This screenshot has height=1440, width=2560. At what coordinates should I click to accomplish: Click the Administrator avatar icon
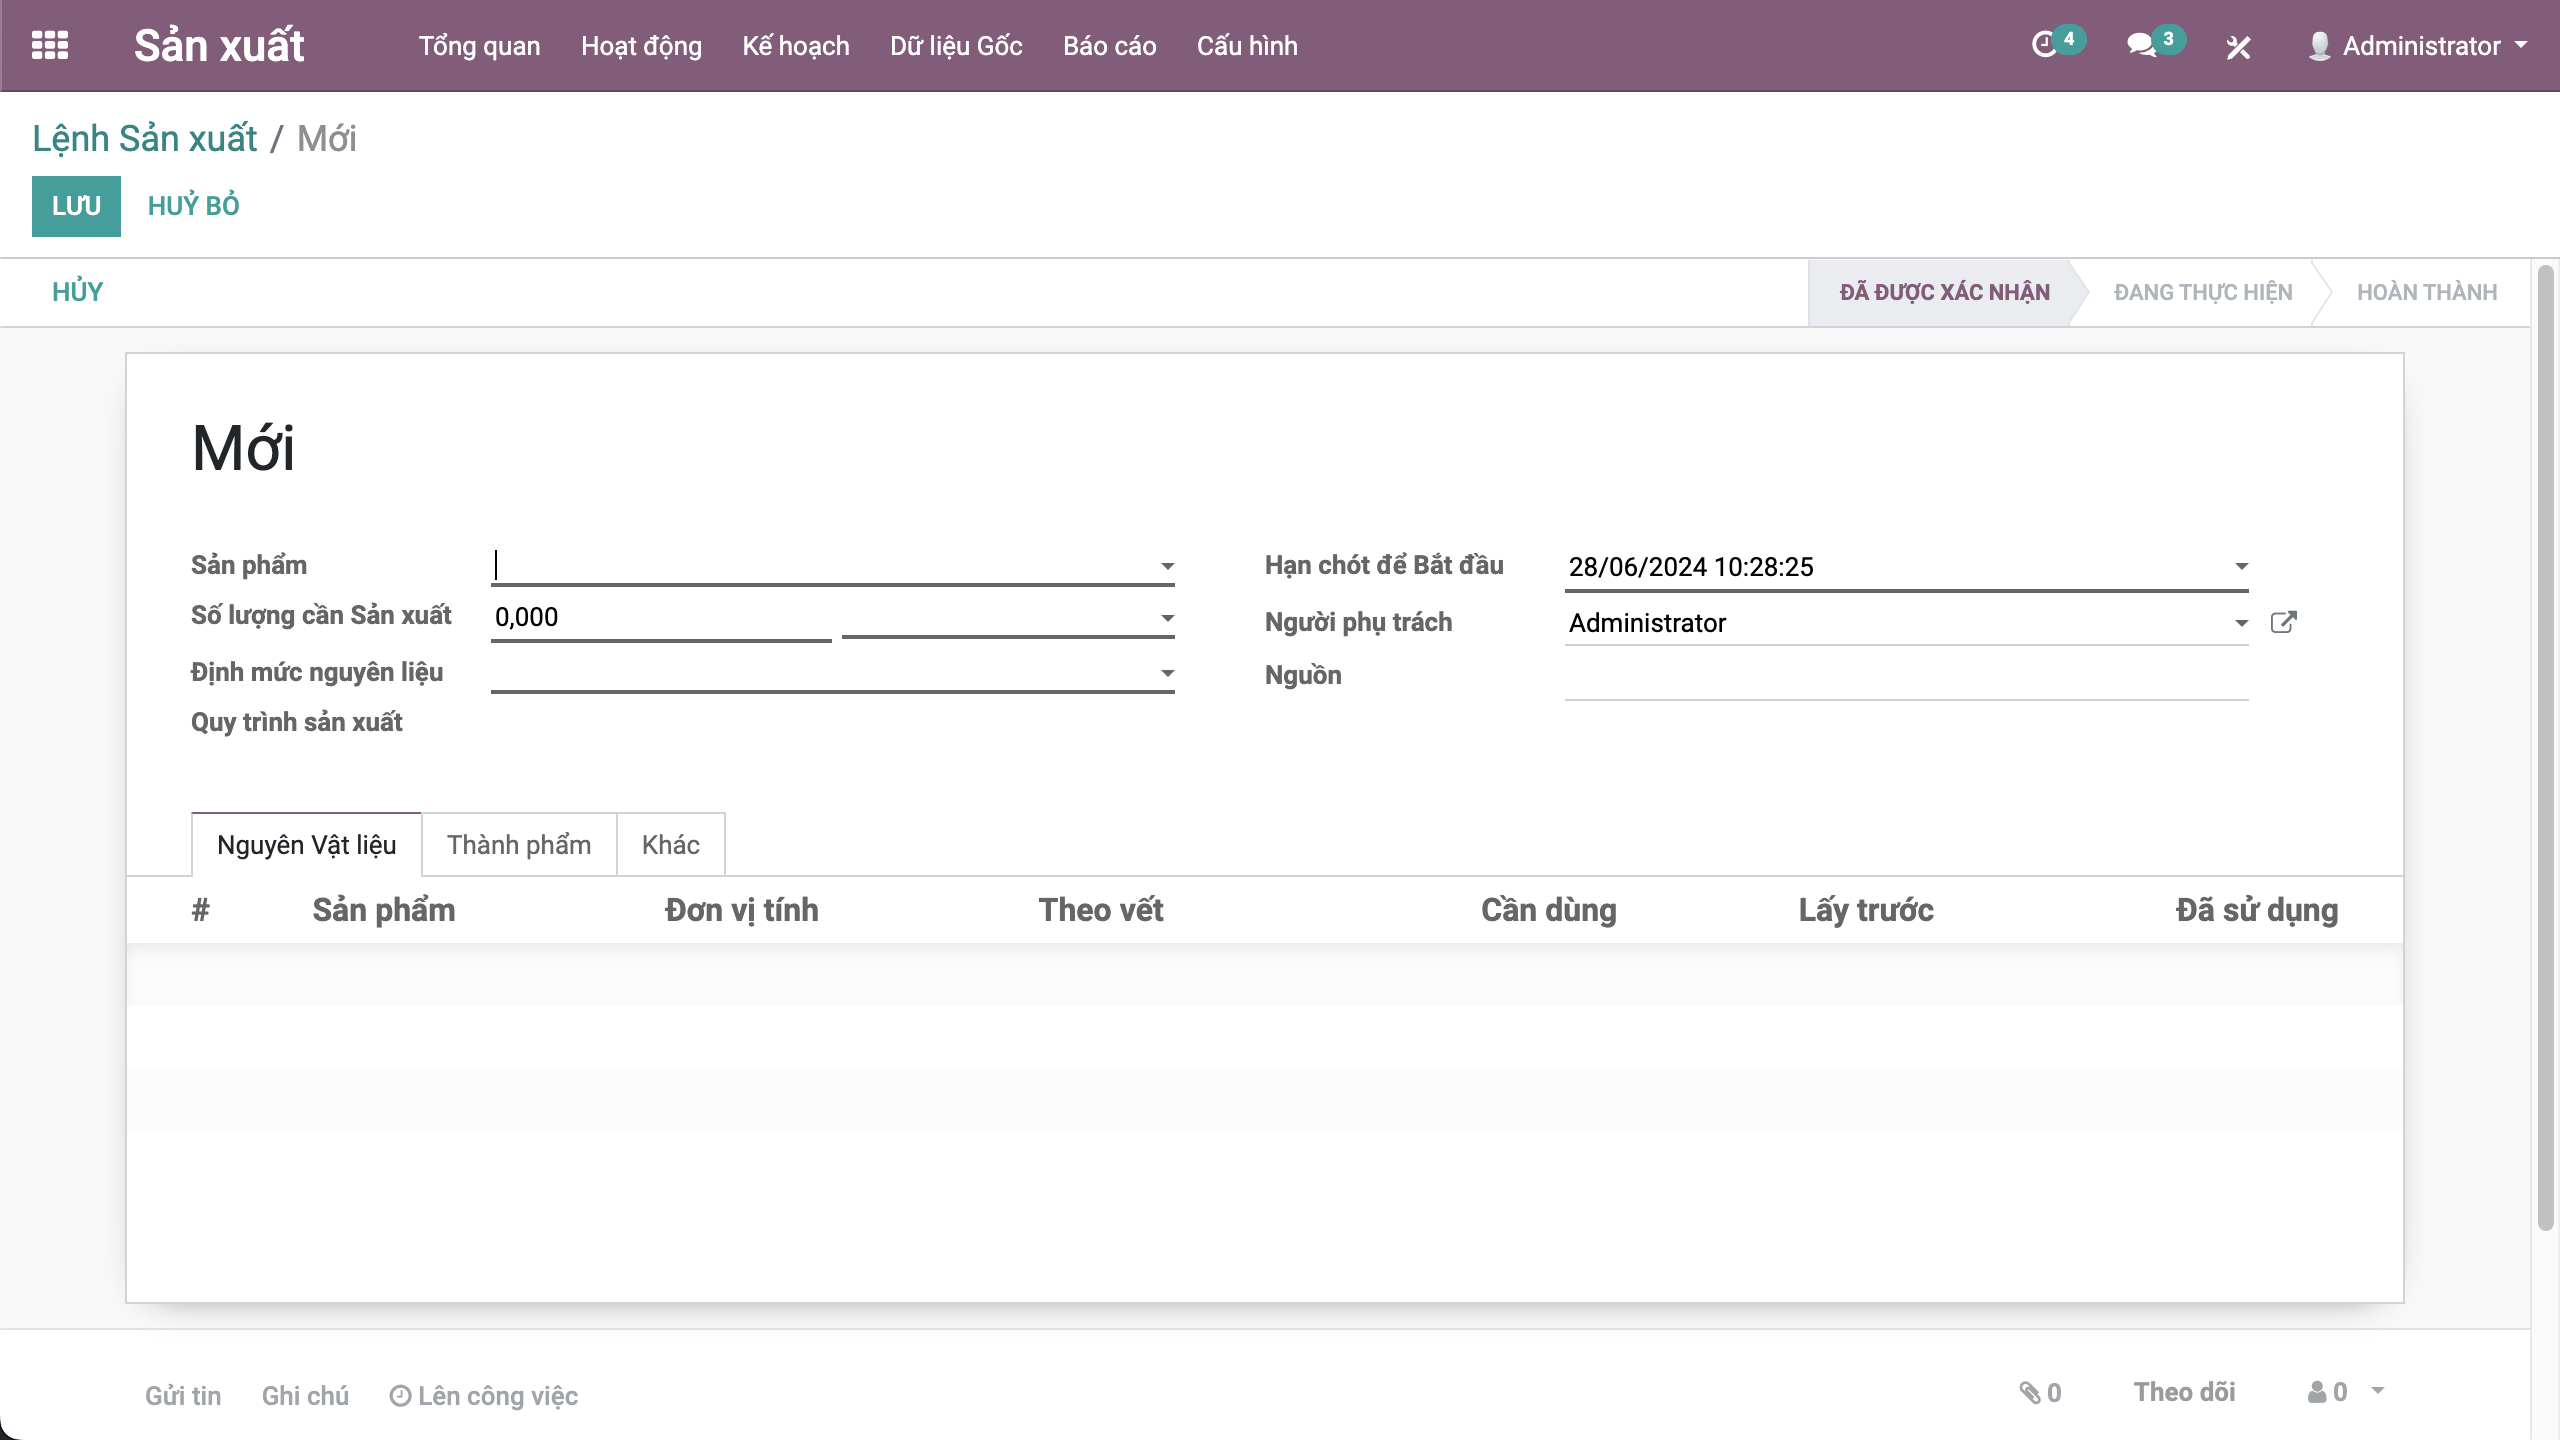click(2319, 46)
